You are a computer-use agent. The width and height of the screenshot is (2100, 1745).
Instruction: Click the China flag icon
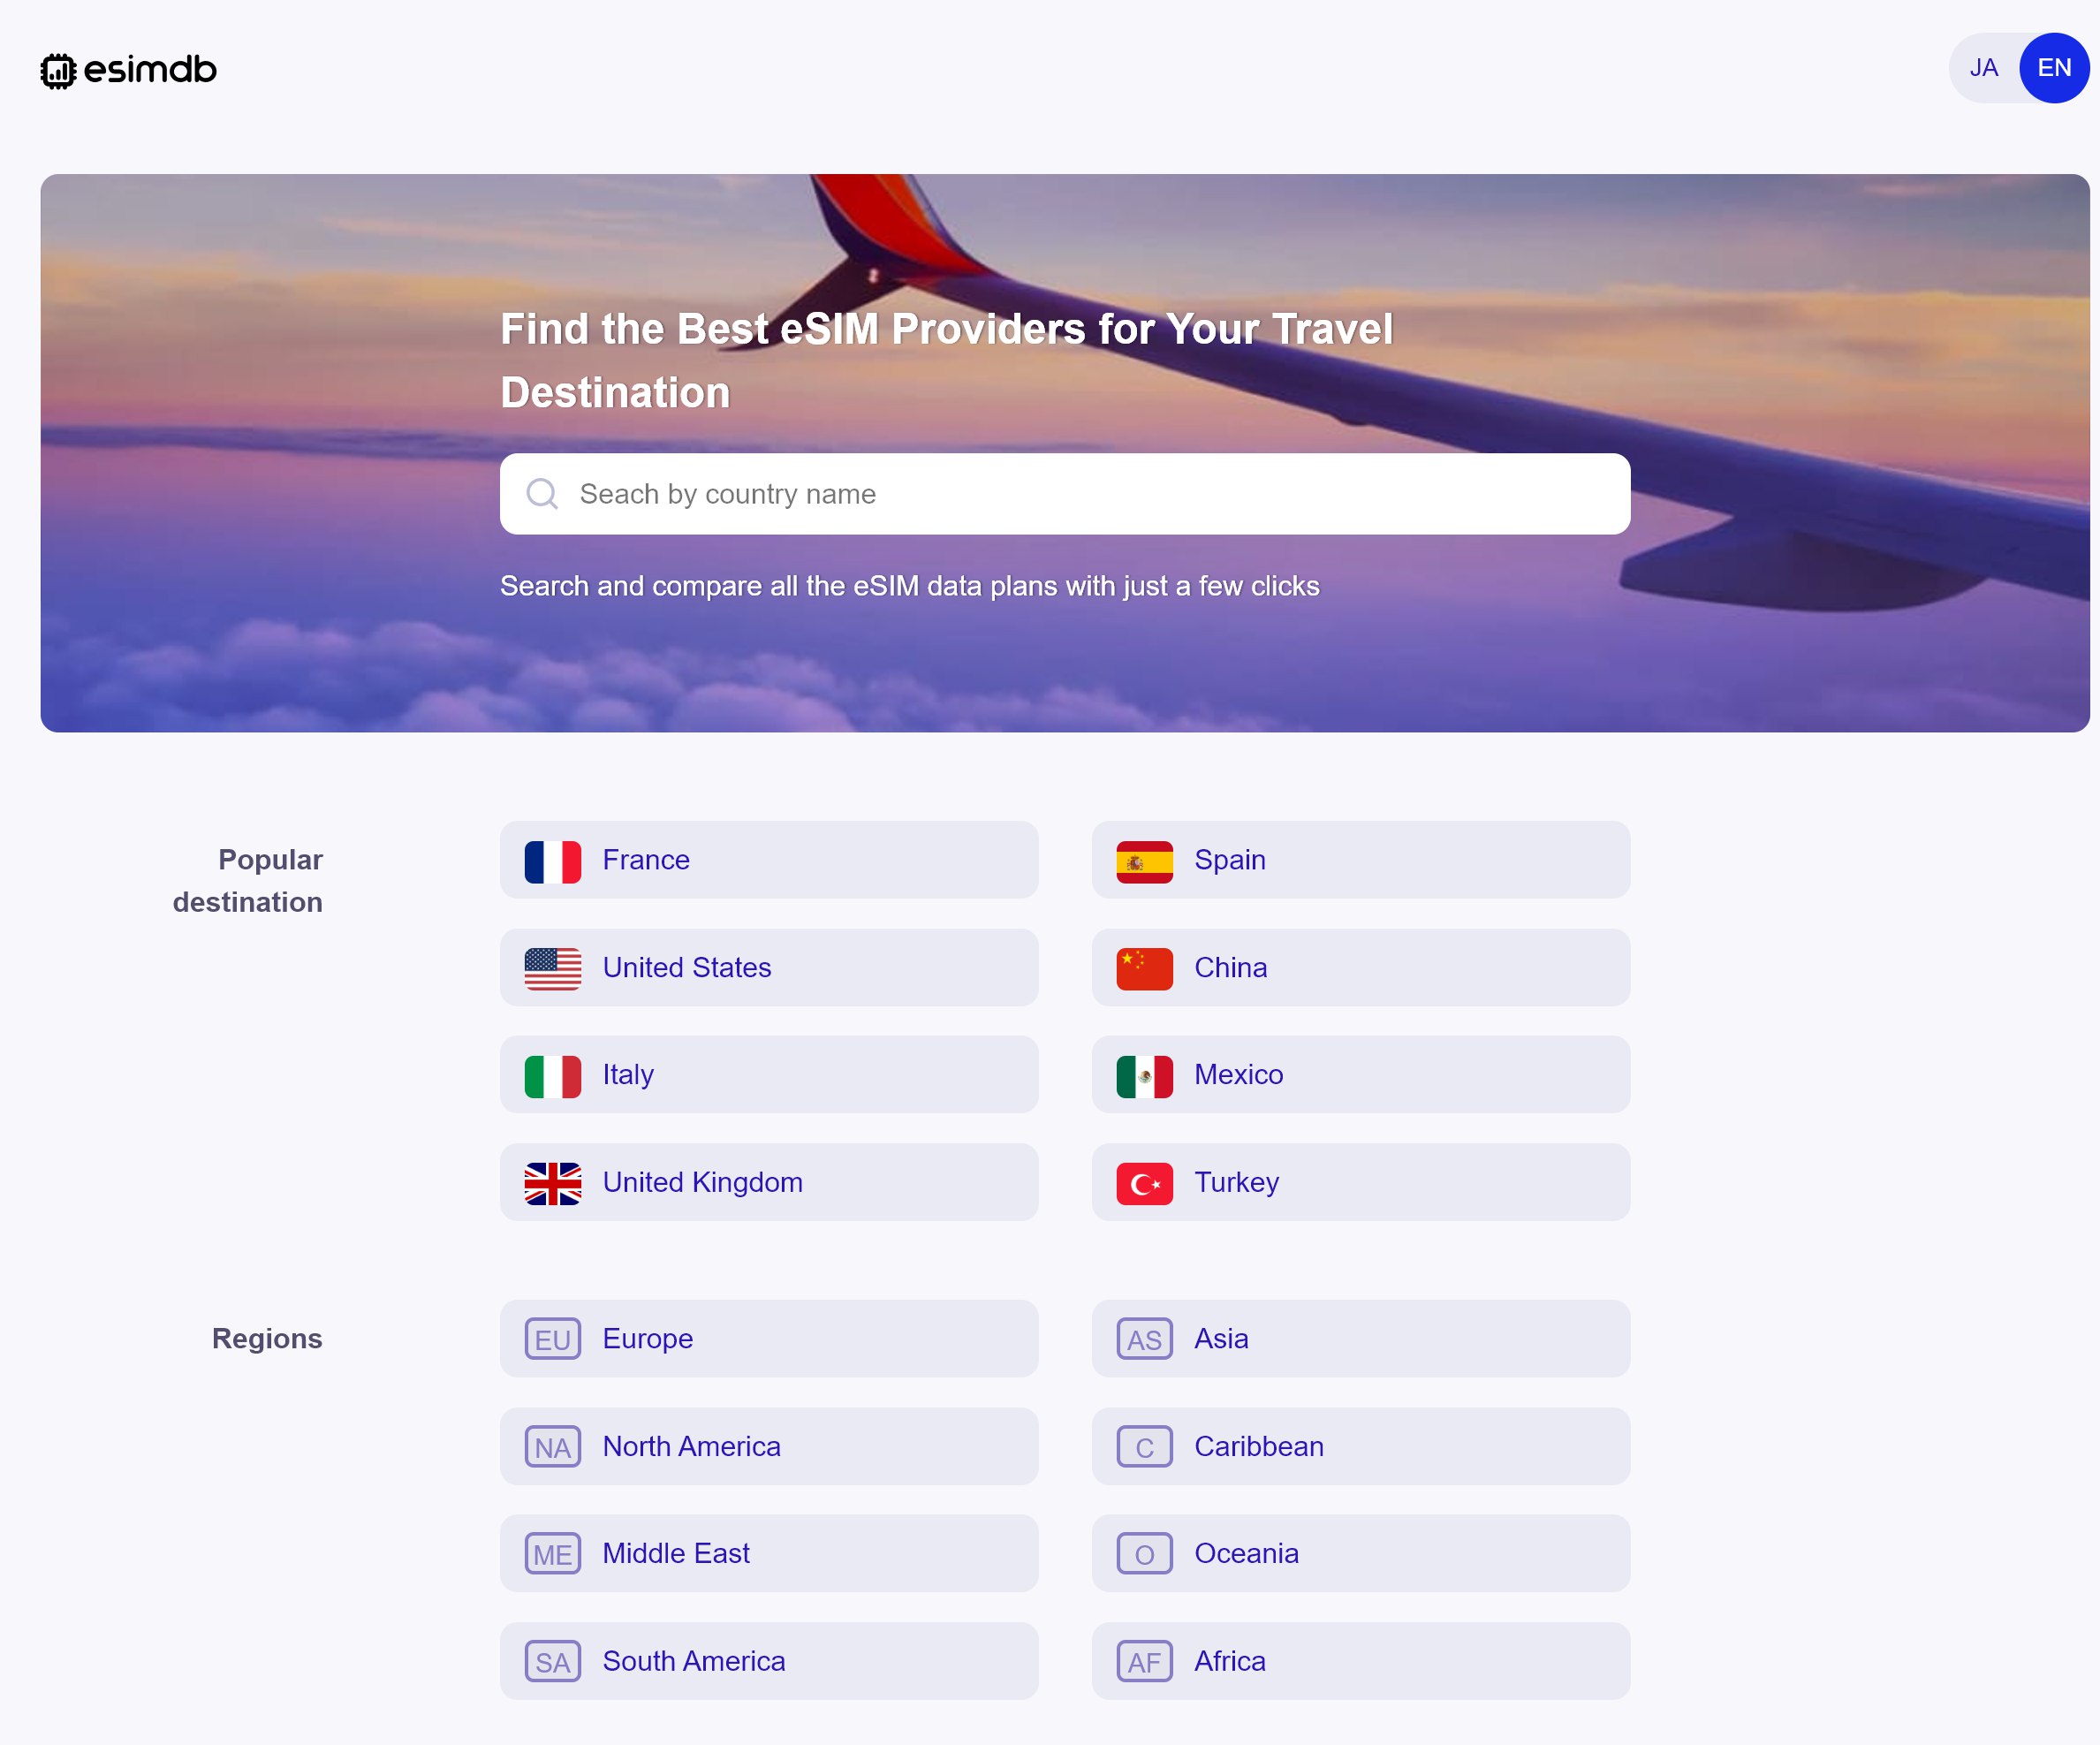[1144, 969]
